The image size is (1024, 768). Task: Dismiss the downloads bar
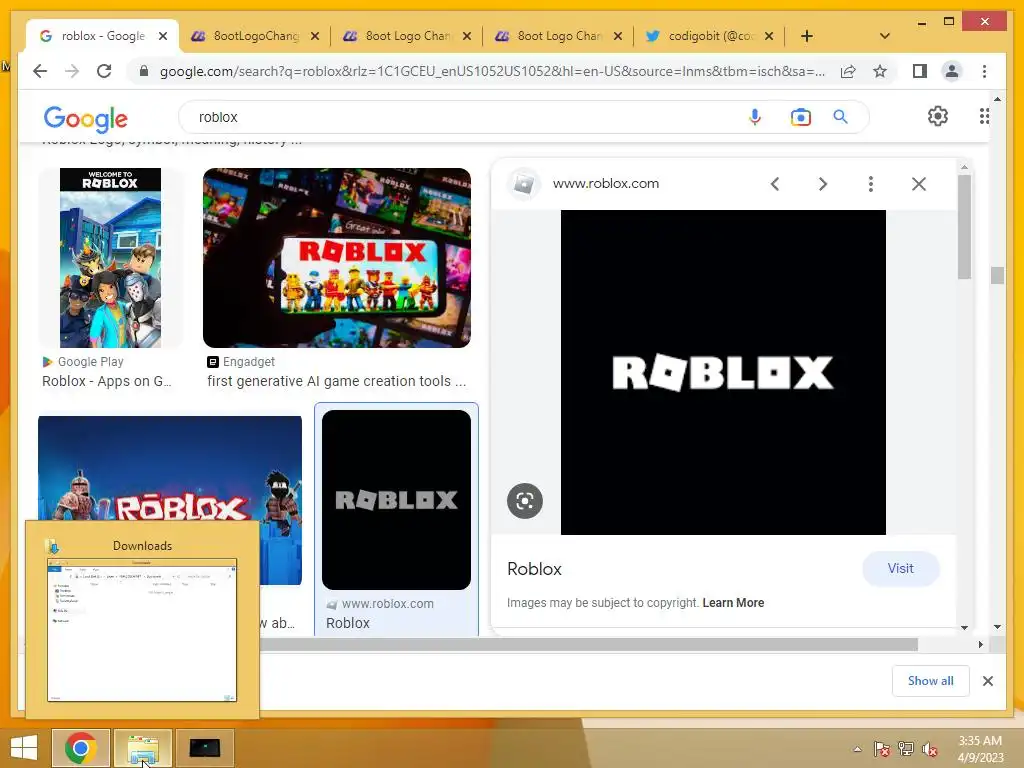point(987,680)
